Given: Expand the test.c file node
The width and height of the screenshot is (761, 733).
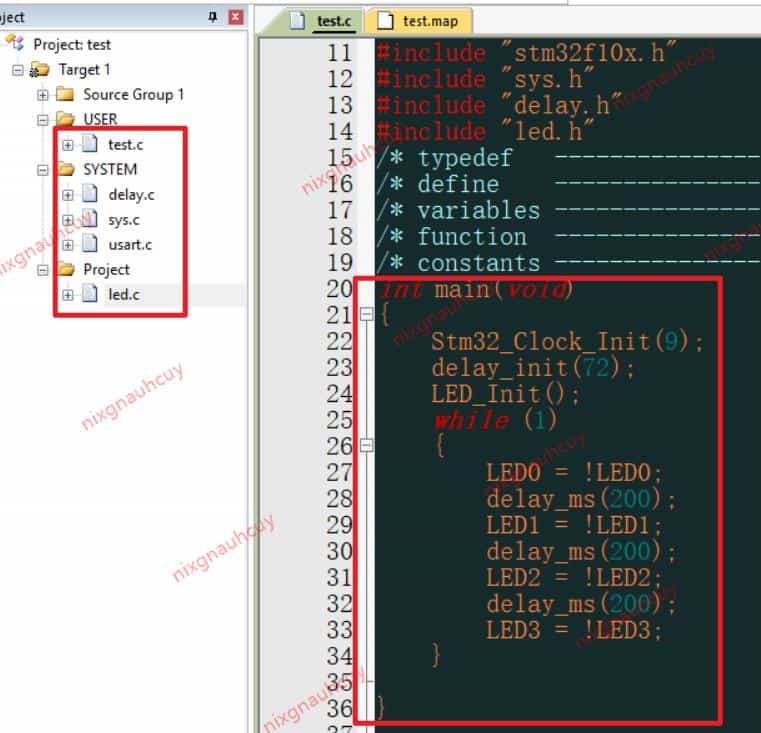Looking at the screenshot, I should click(x=68, y=145).
